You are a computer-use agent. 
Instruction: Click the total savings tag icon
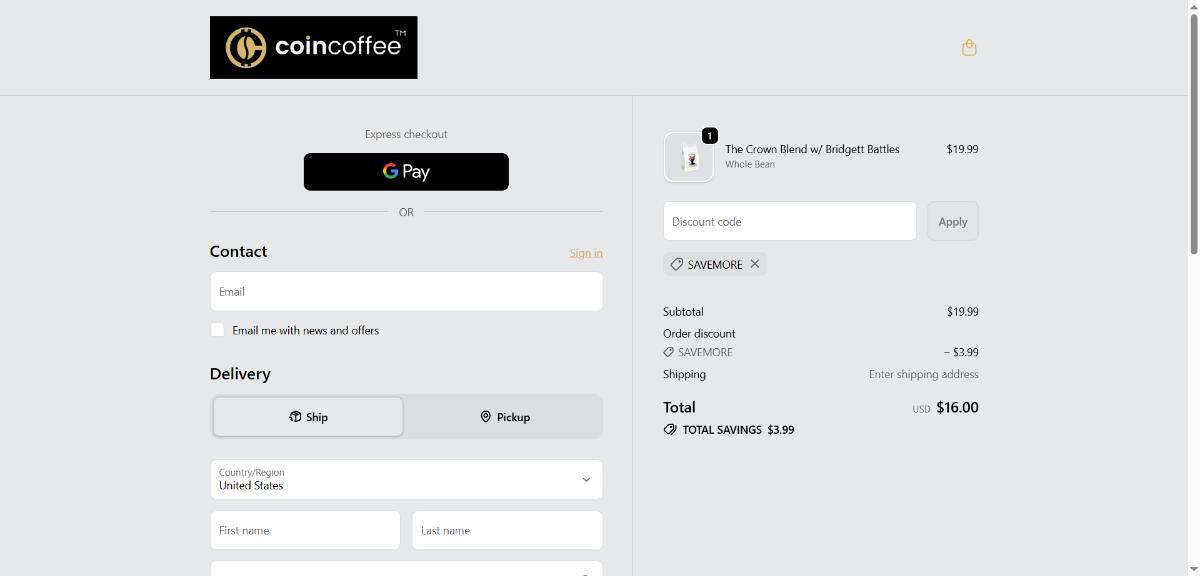coord(670,430)
